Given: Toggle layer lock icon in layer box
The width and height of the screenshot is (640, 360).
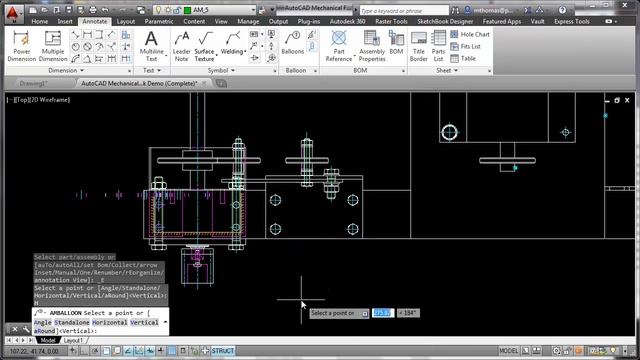Looking at the screenshot, I should point(177,10).
